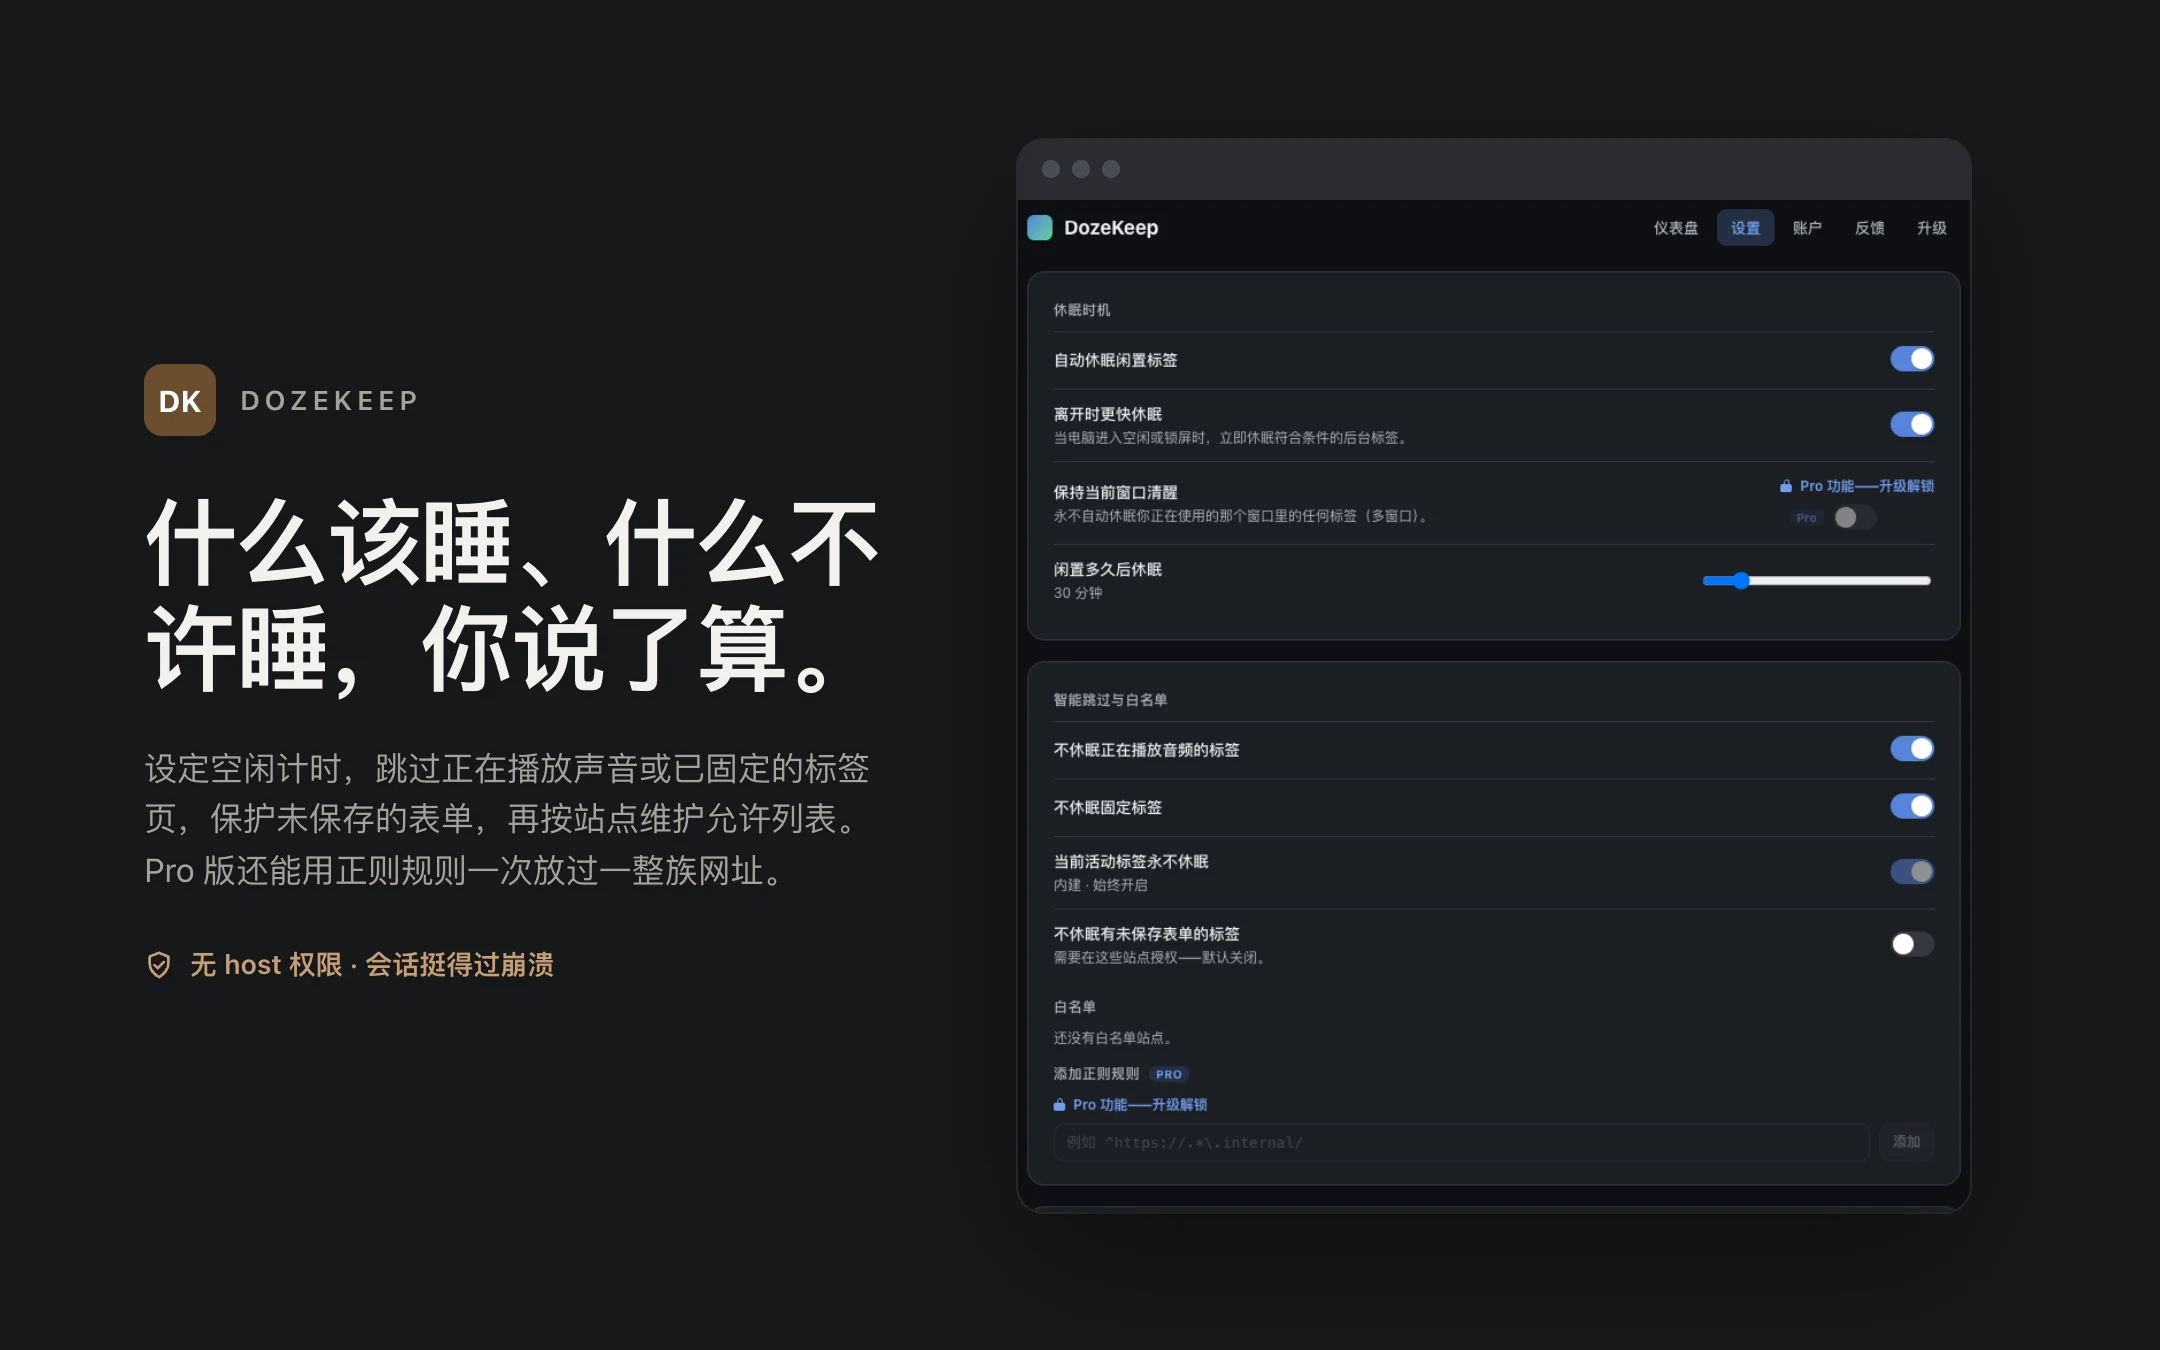The width and height of the screenshot is (2160, 1350).
Task: Click the shield icon beside 无 host 权限
Action: pyautogui.click(x=159, y=965)
